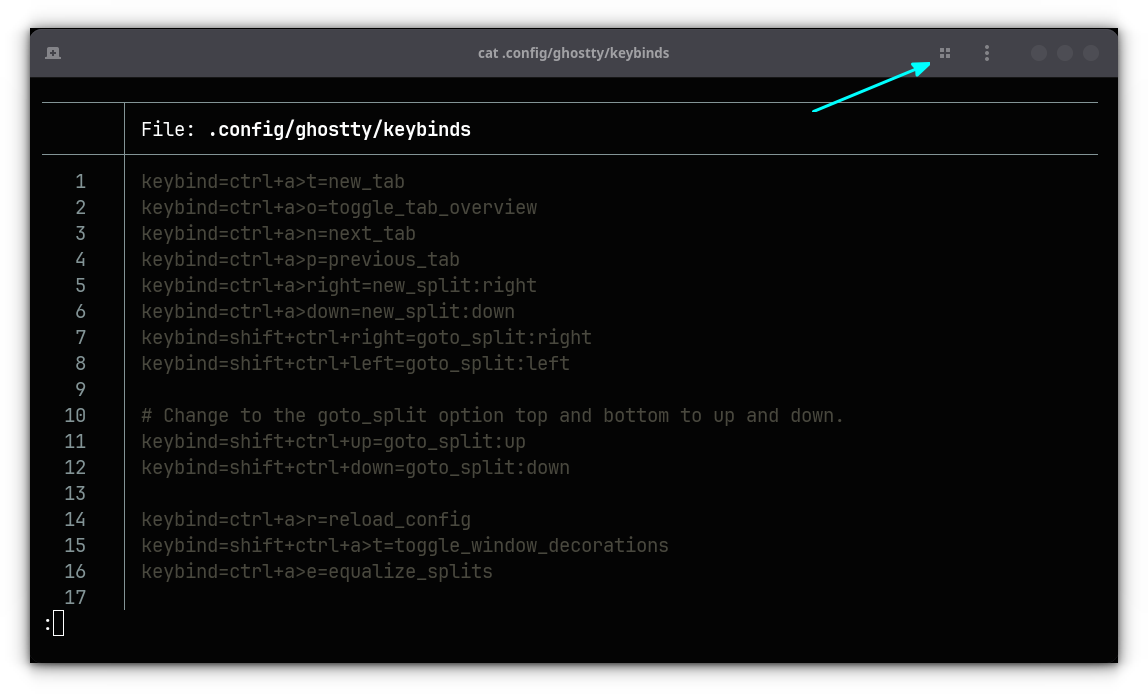
Task: Click the toggle_window_decorations keybind line
Action: [x=404, y=546]
